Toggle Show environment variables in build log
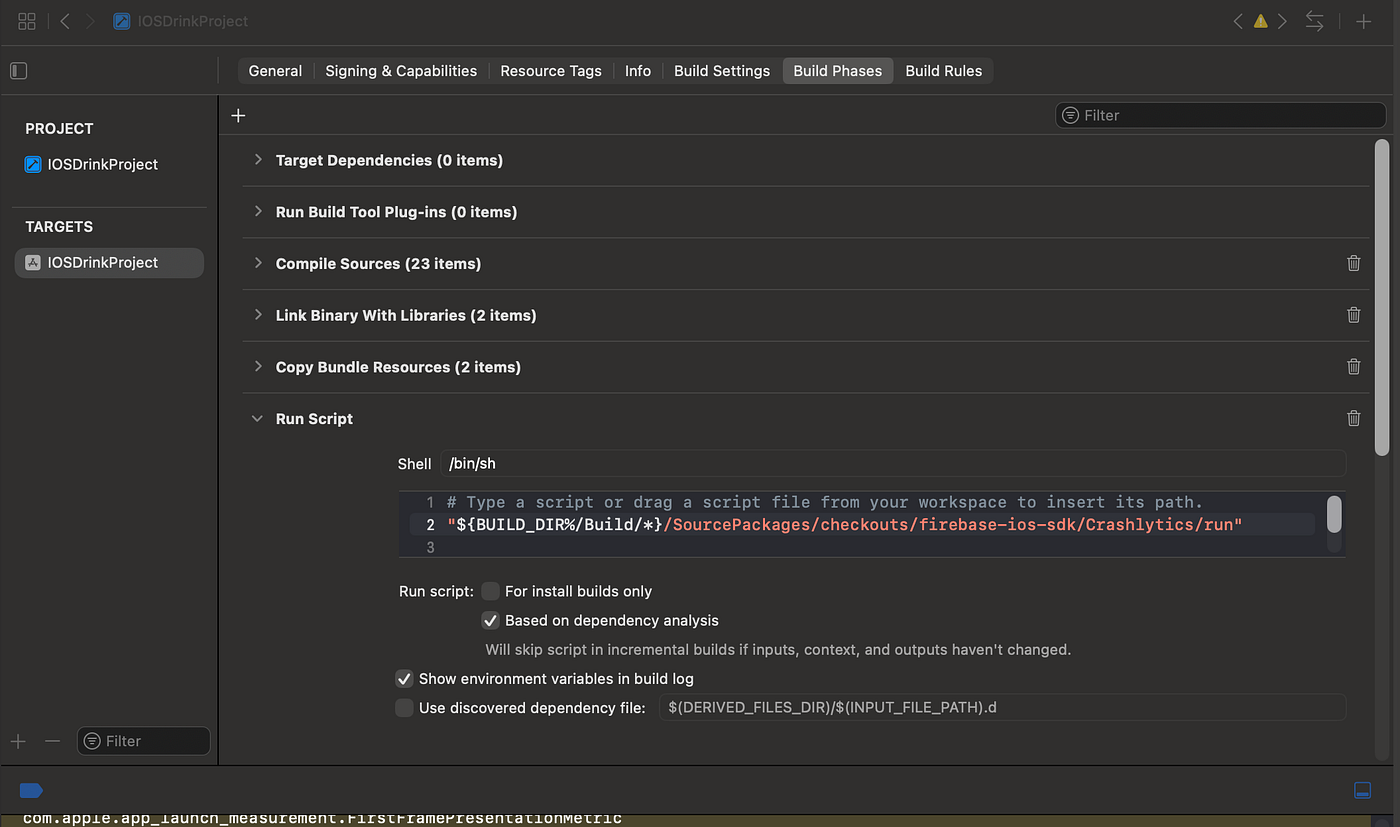The height and width of the screenshot is (827, 1400). click(404, 678)
